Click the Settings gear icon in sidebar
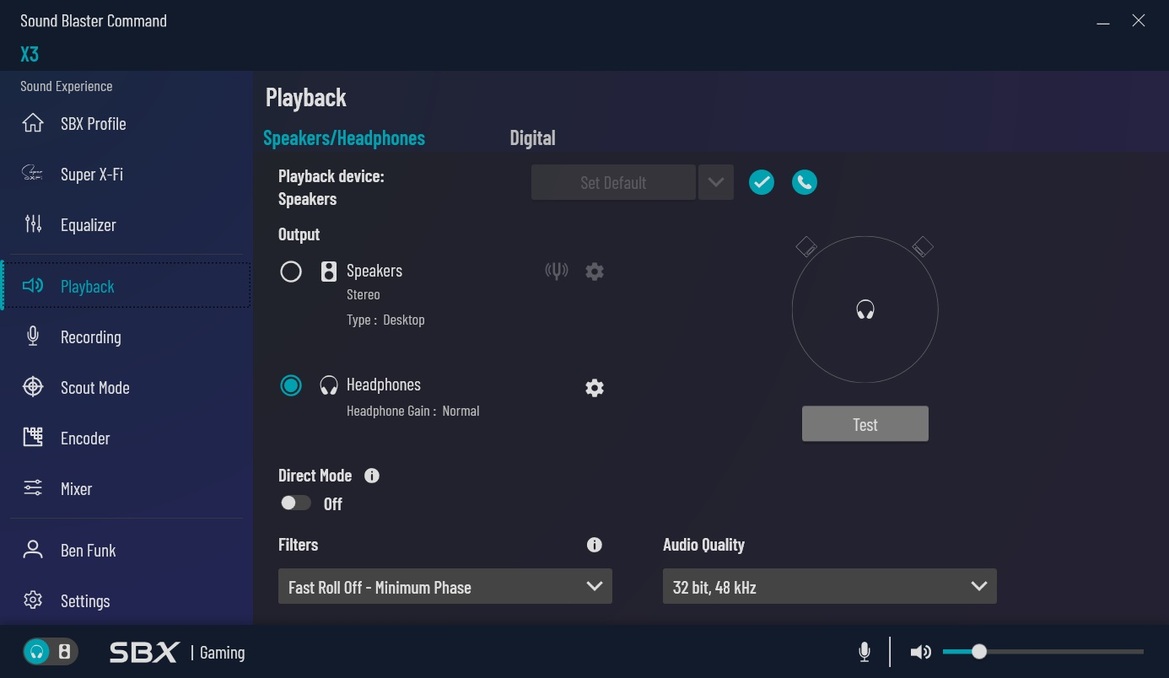The height and width of the screenshot is (678, 1169). [x=33, y=600]
